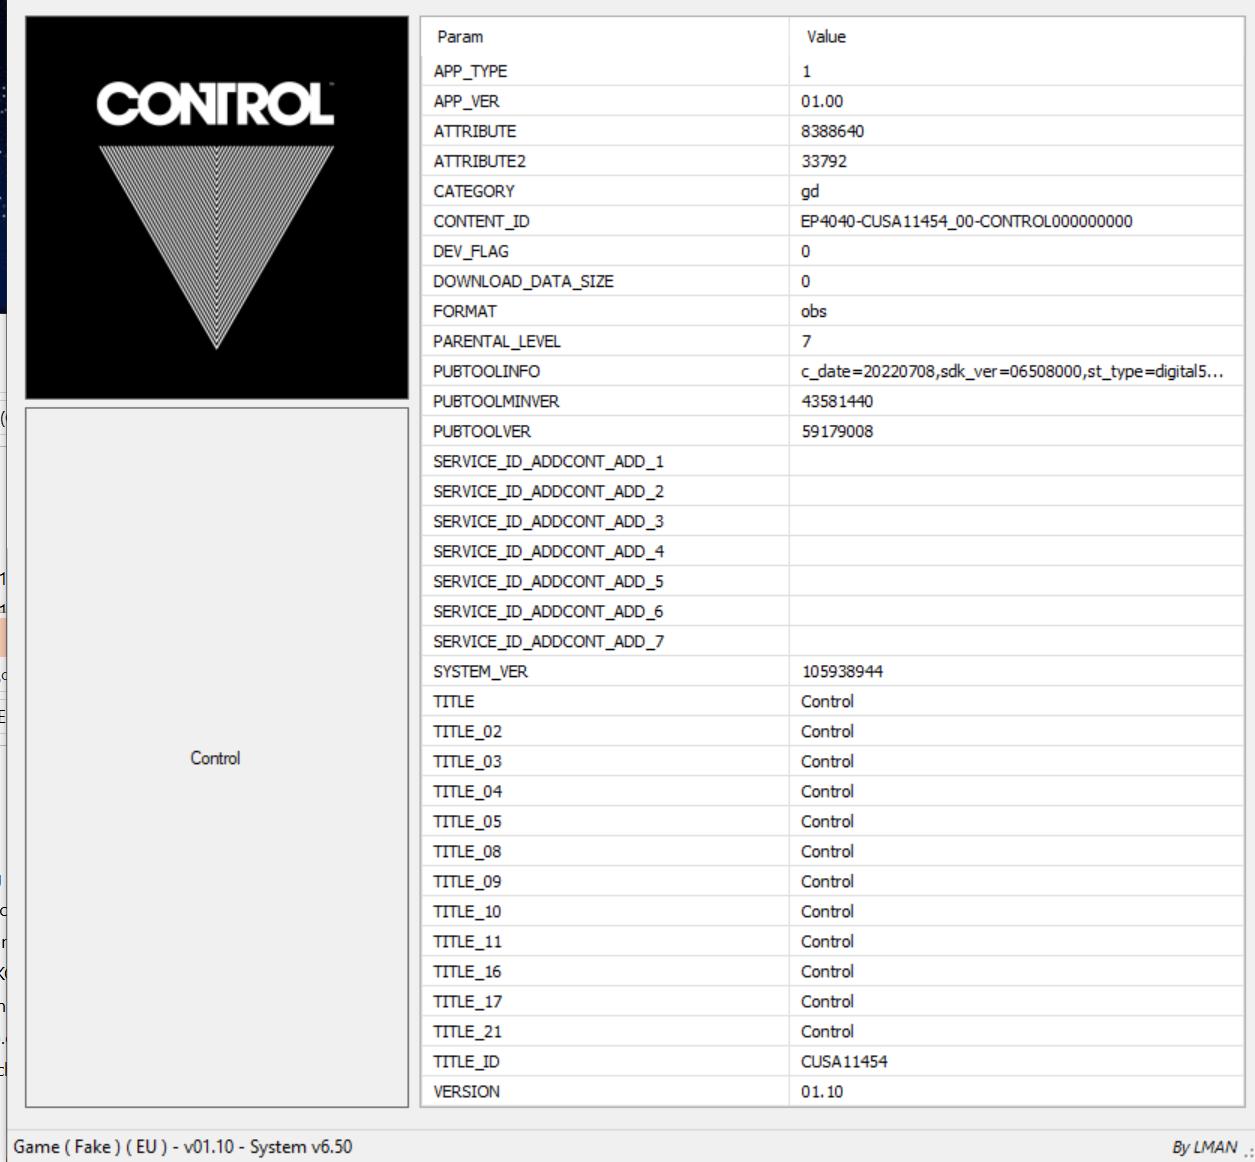The width and height of the screenshot is (1255, 1162).
Task: Select the TITLE_16 parameter name
Action: click(467, 971)
